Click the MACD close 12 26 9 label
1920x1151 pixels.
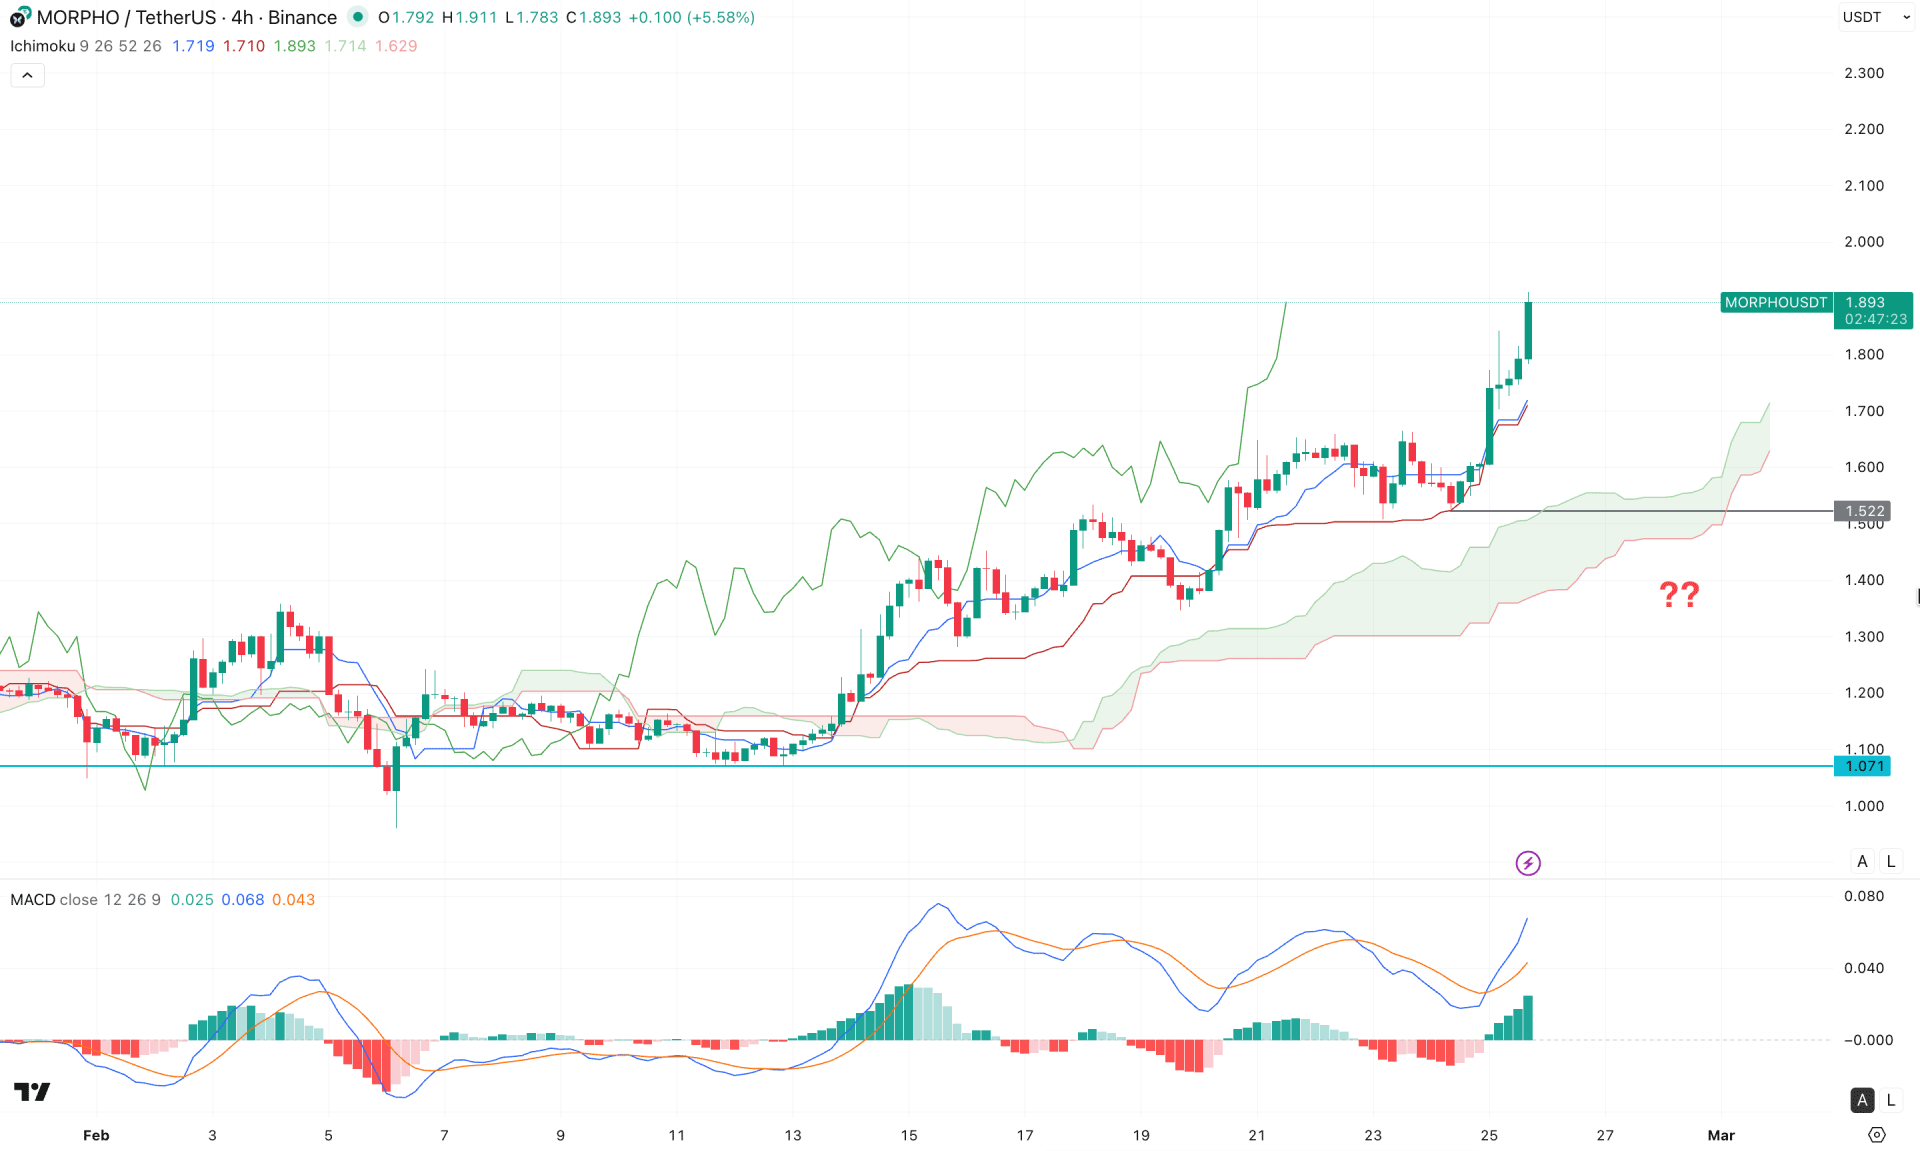click(85, 899)
